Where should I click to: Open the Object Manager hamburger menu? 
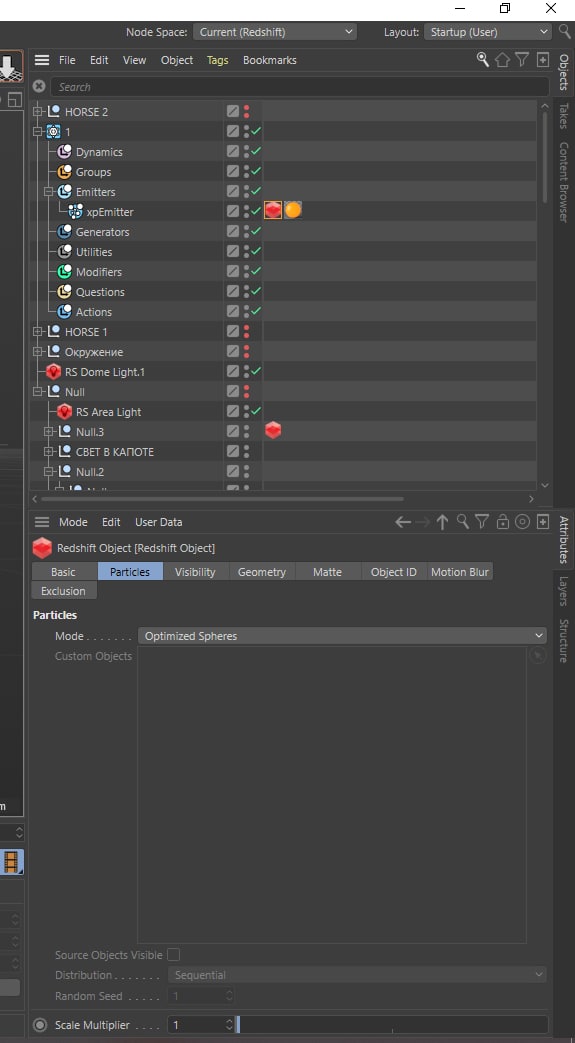[42, 60]
